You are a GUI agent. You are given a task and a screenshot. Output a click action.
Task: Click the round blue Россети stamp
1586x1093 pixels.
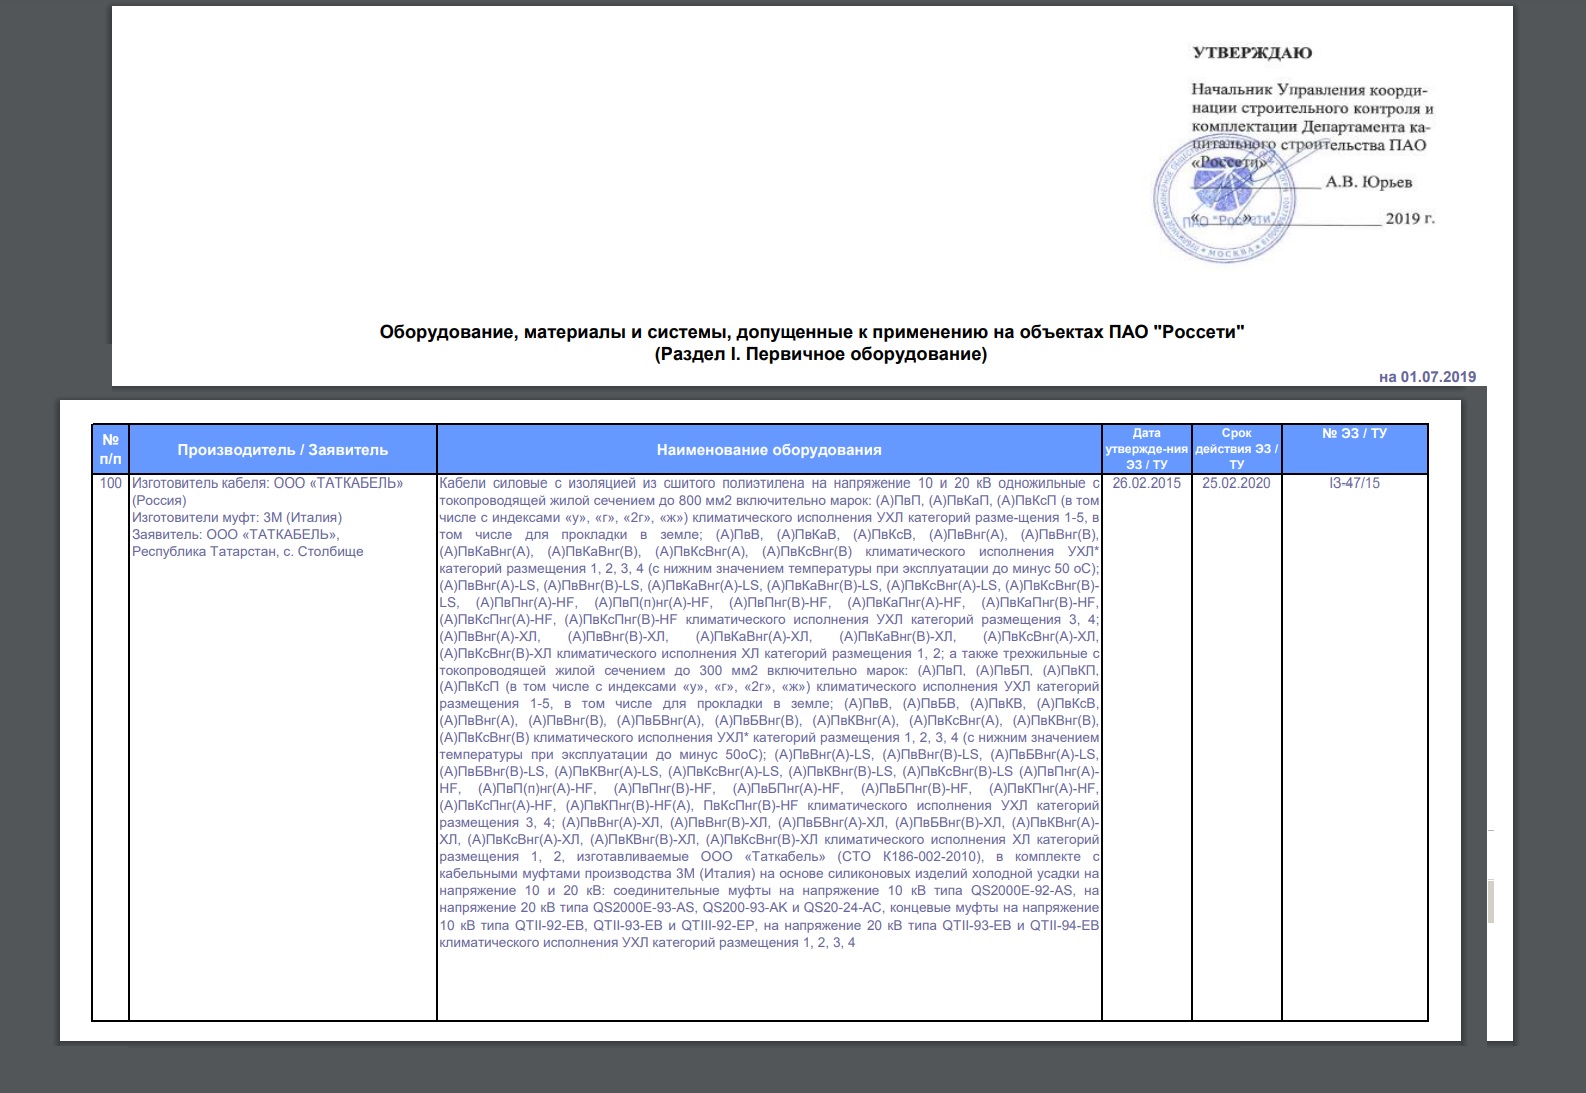[1224, 201]
